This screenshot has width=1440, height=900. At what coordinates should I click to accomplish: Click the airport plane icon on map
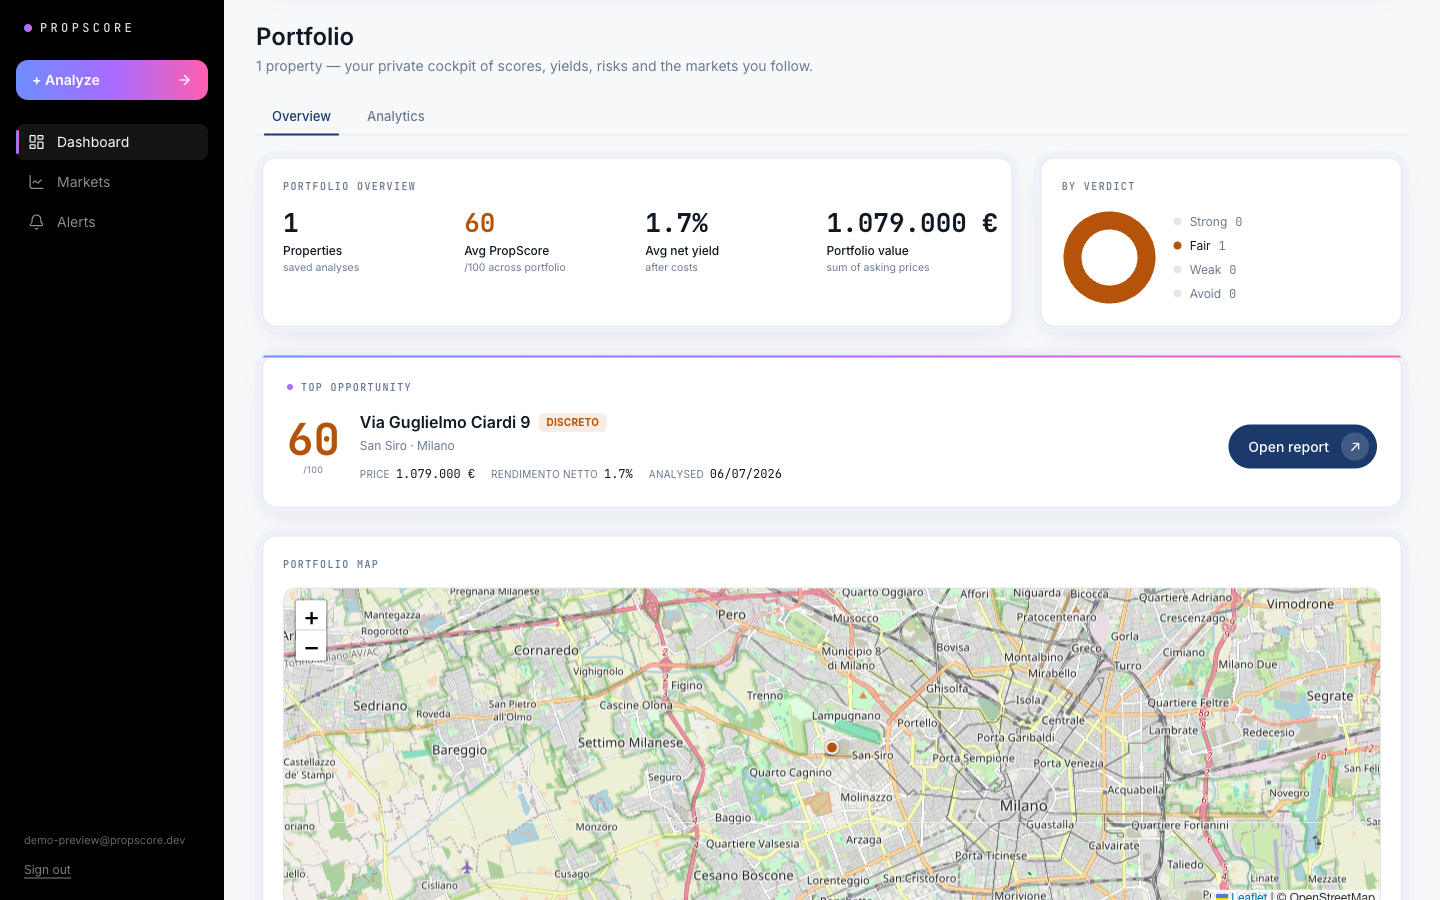pos(466,867)
